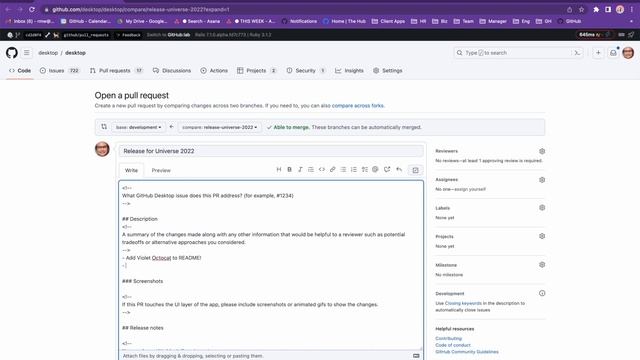Insert an unordered bullet list
The height and width of the screenshot is (360, 640).
pyautogui.click(x=343, y=169)
